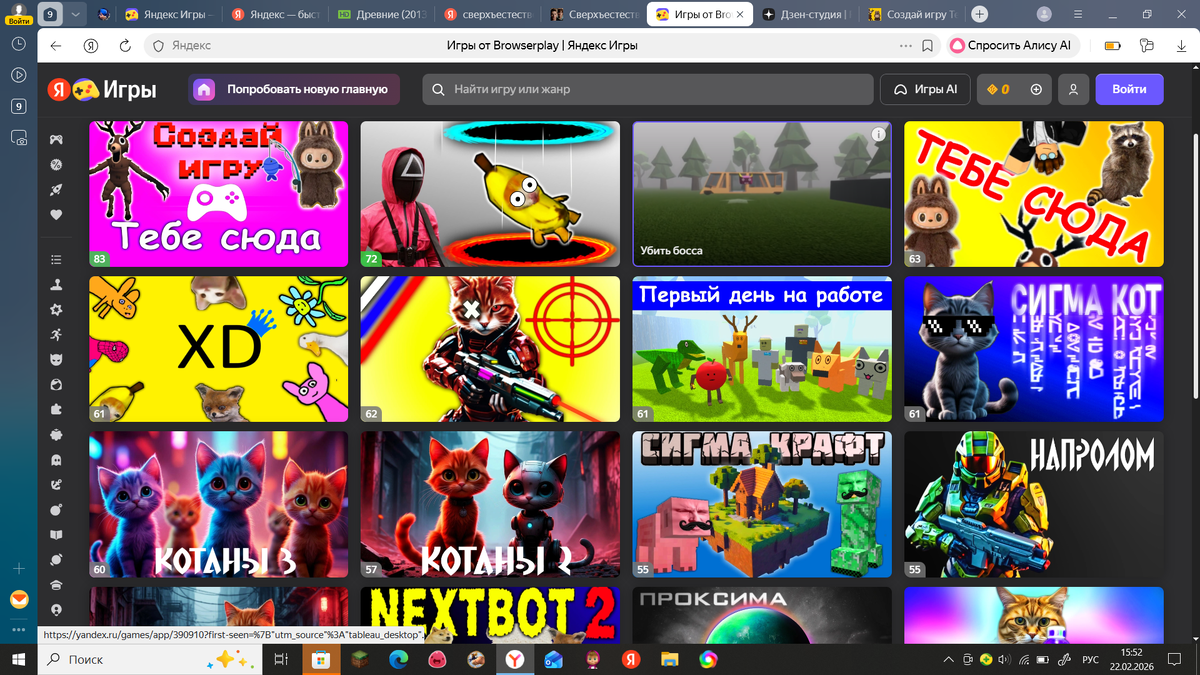Expand the tab groups dropdown arrow

click(76, 15)
